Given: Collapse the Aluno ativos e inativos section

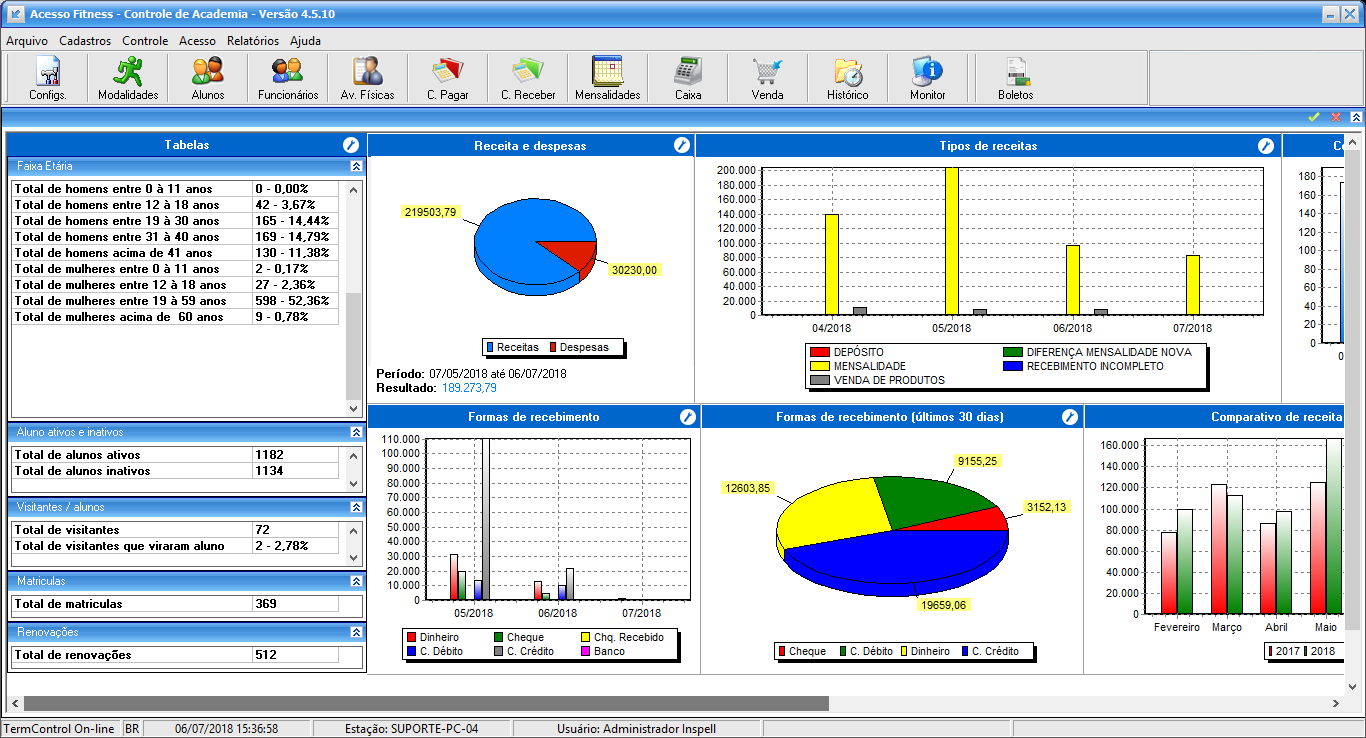Looking at the screenshot, I should click(356, 432).
